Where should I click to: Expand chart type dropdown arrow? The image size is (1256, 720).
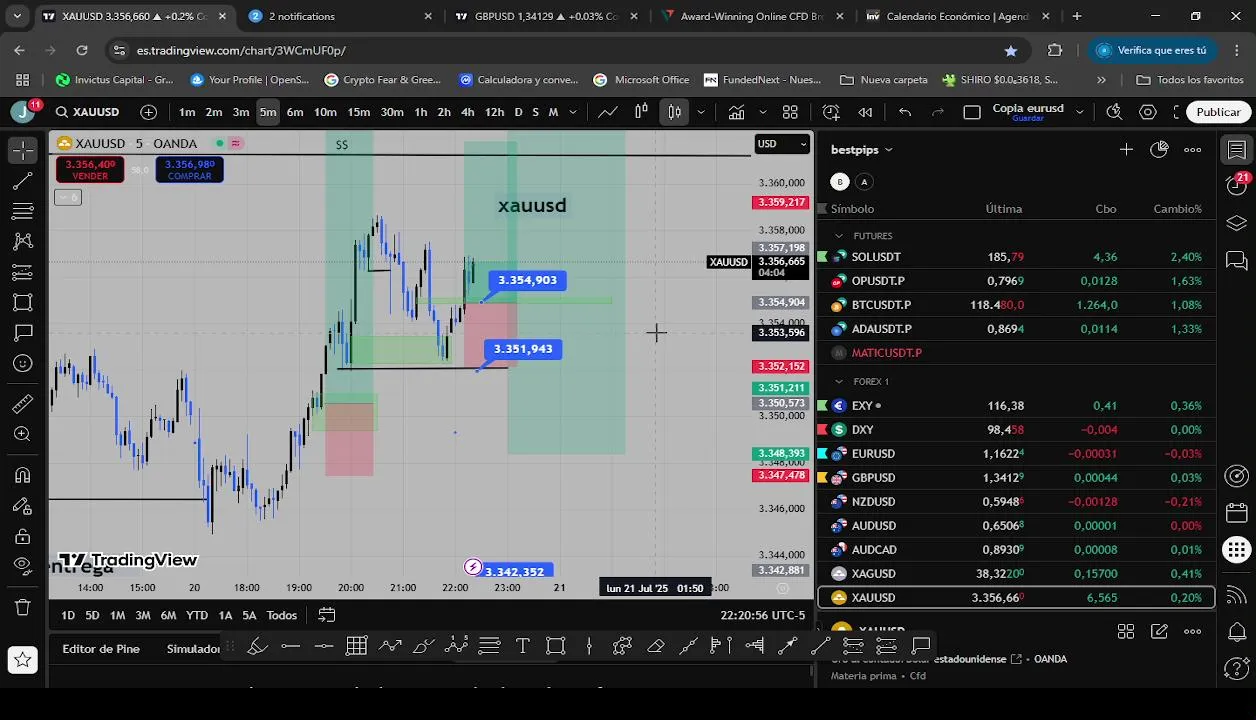(701, 112)
